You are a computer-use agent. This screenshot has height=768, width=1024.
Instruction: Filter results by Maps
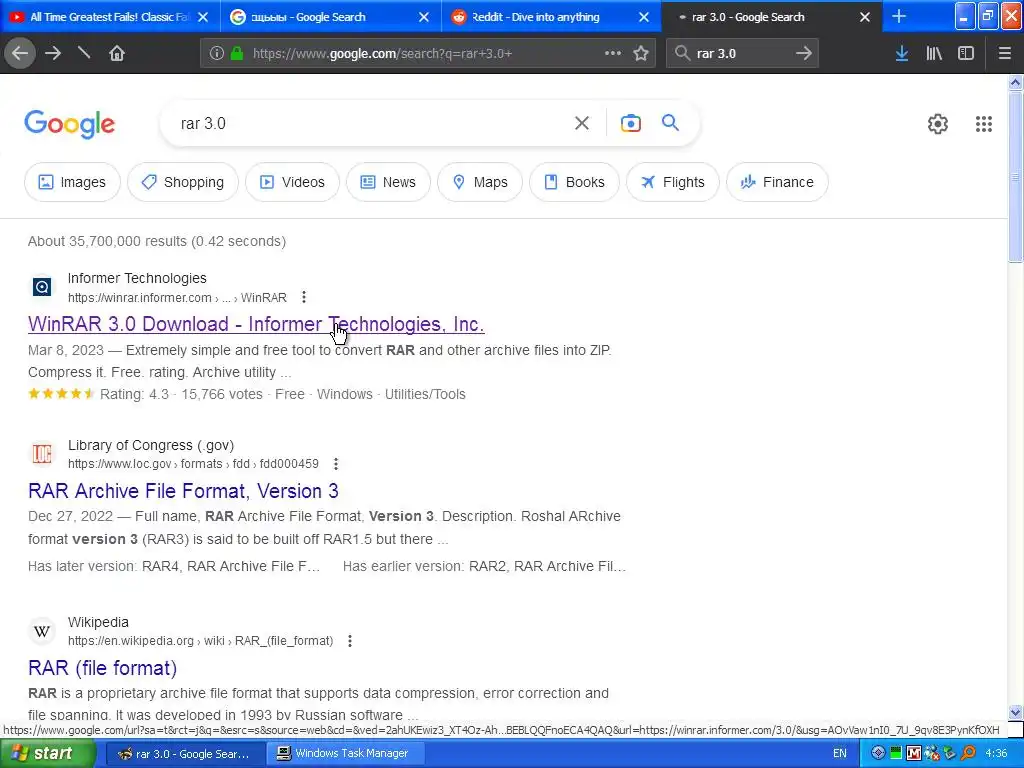coord(480,182)
